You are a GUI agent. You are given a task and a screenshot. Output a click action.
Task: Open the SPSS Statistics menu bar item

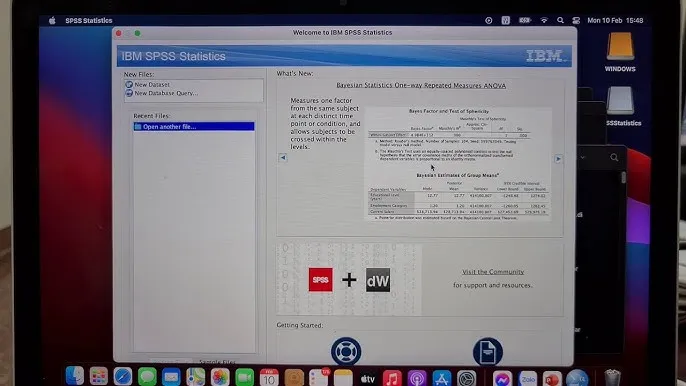[x=89, y=21]
